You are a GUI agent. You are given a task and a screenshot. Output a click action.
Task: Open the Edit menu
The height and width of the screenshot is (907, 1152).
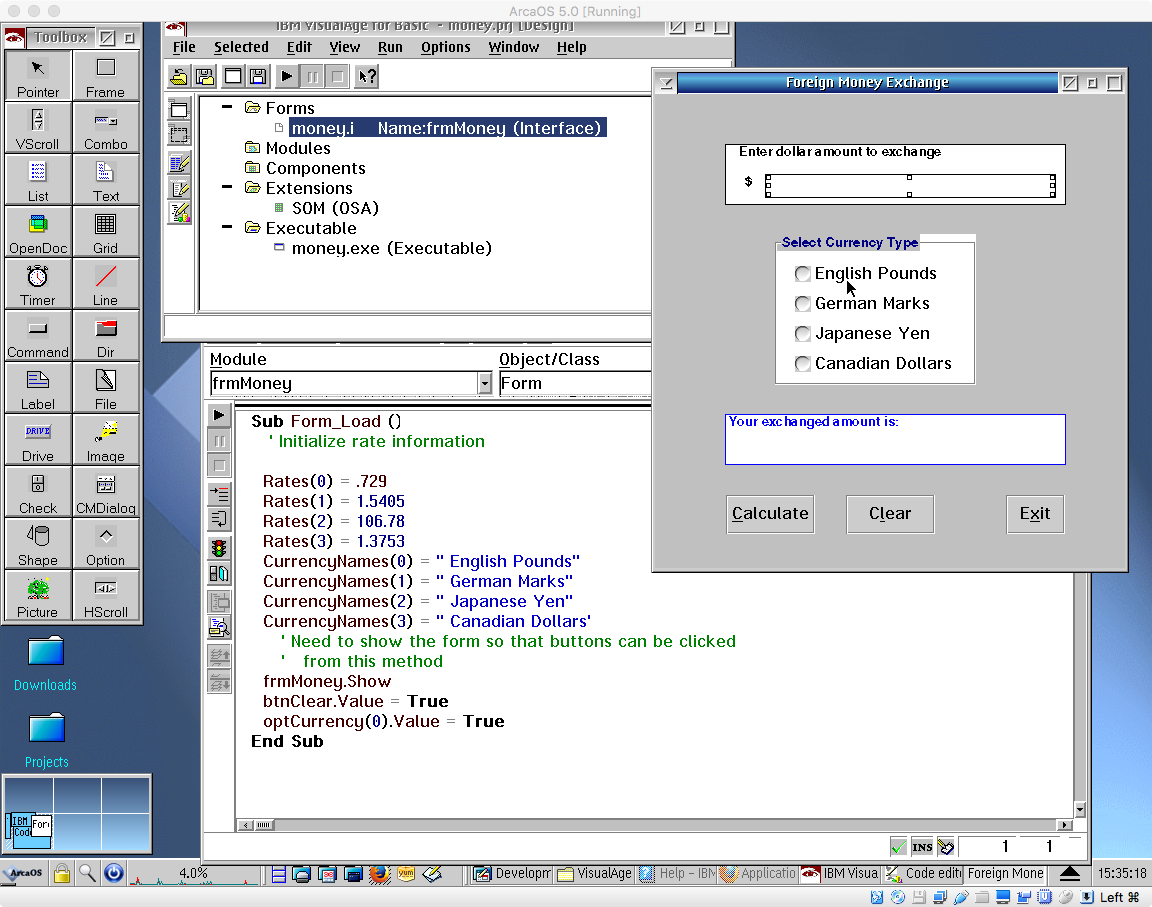299,47
